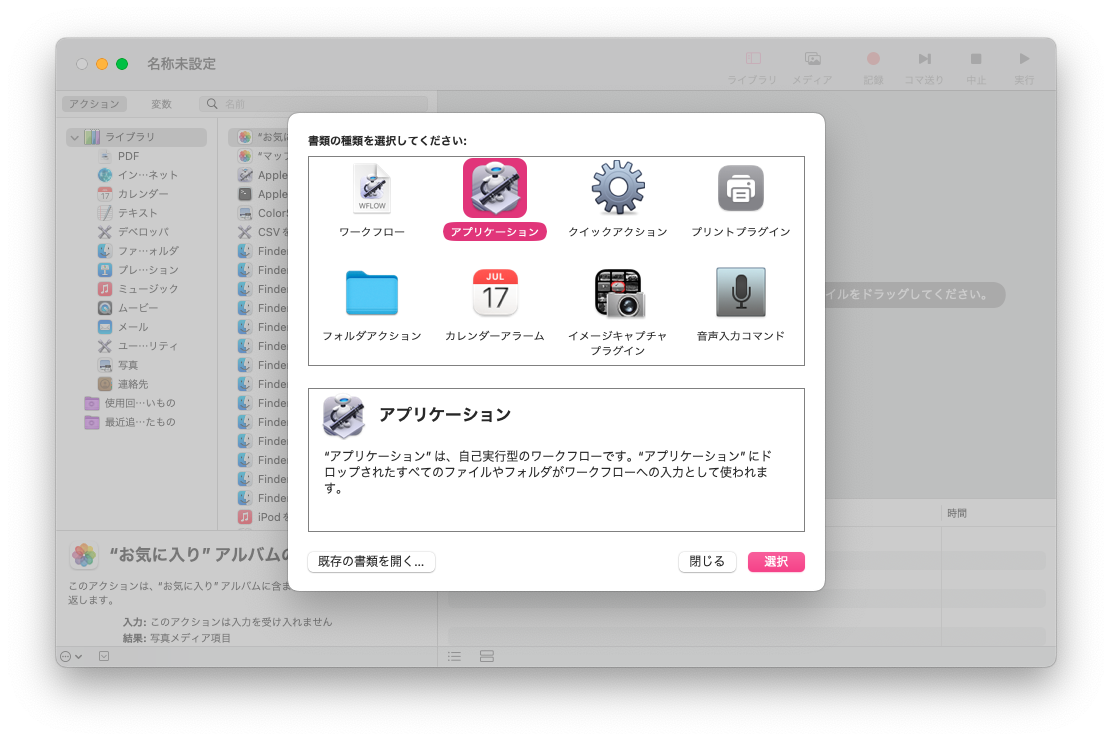Screen dimensions: 1112x741
Task: Select the アプリケーション document type icon
Action: click(x=494, y=188)
